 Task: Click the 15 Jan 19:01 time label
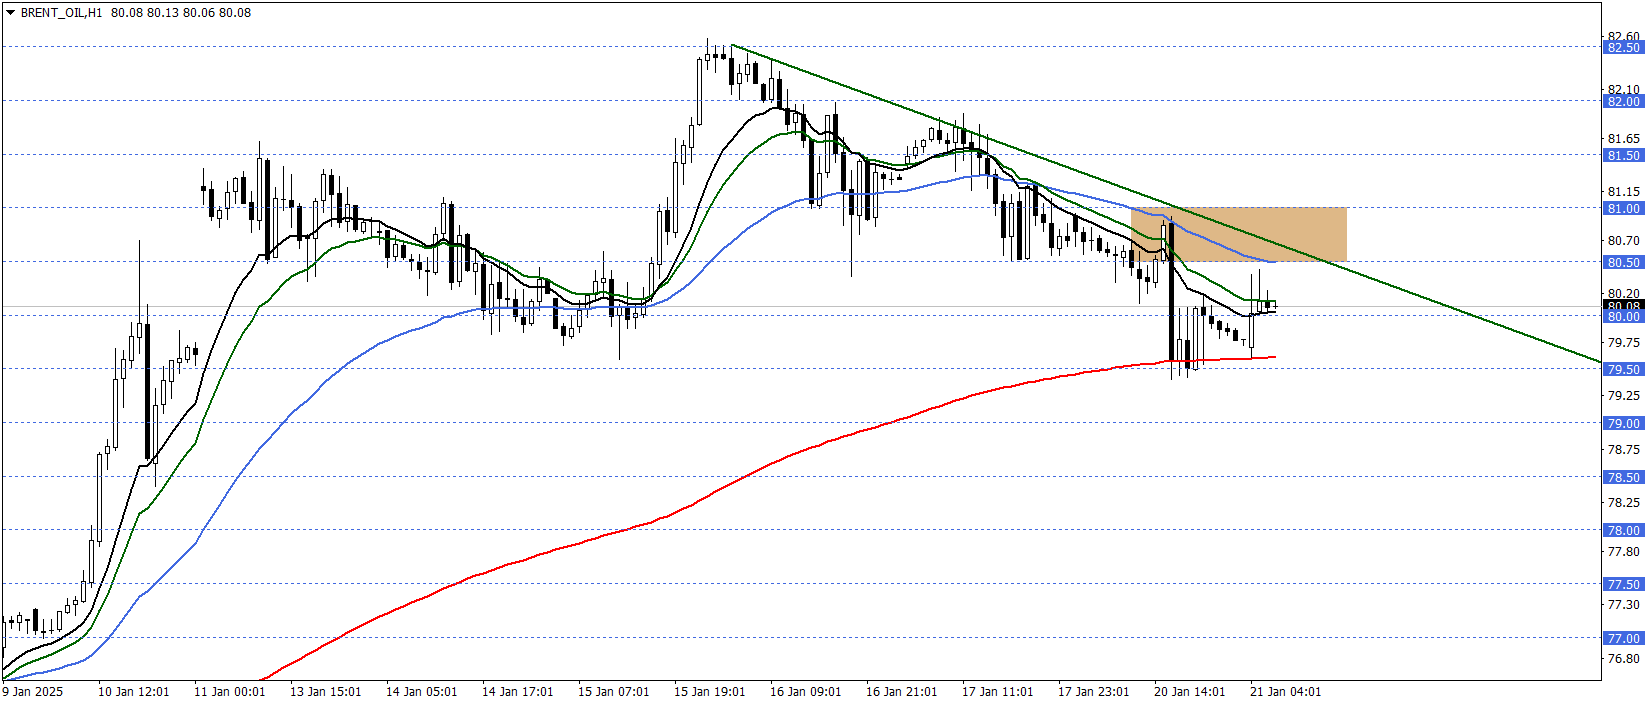coord(709,691)
